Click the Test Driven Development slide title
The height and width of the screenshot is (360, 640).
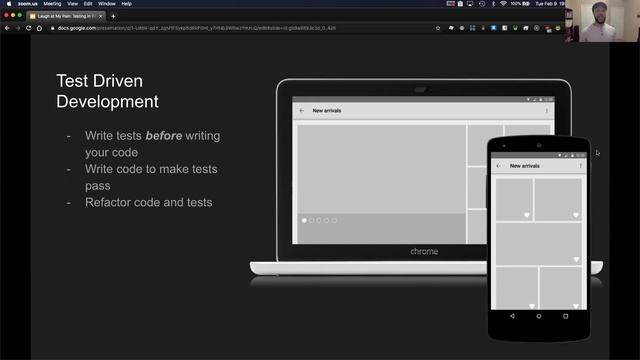tap(107, 91)
